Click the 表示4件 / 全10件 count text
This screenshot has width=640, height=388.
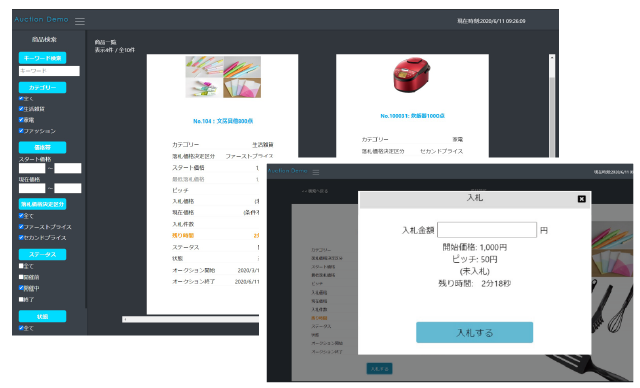[115, 50]
